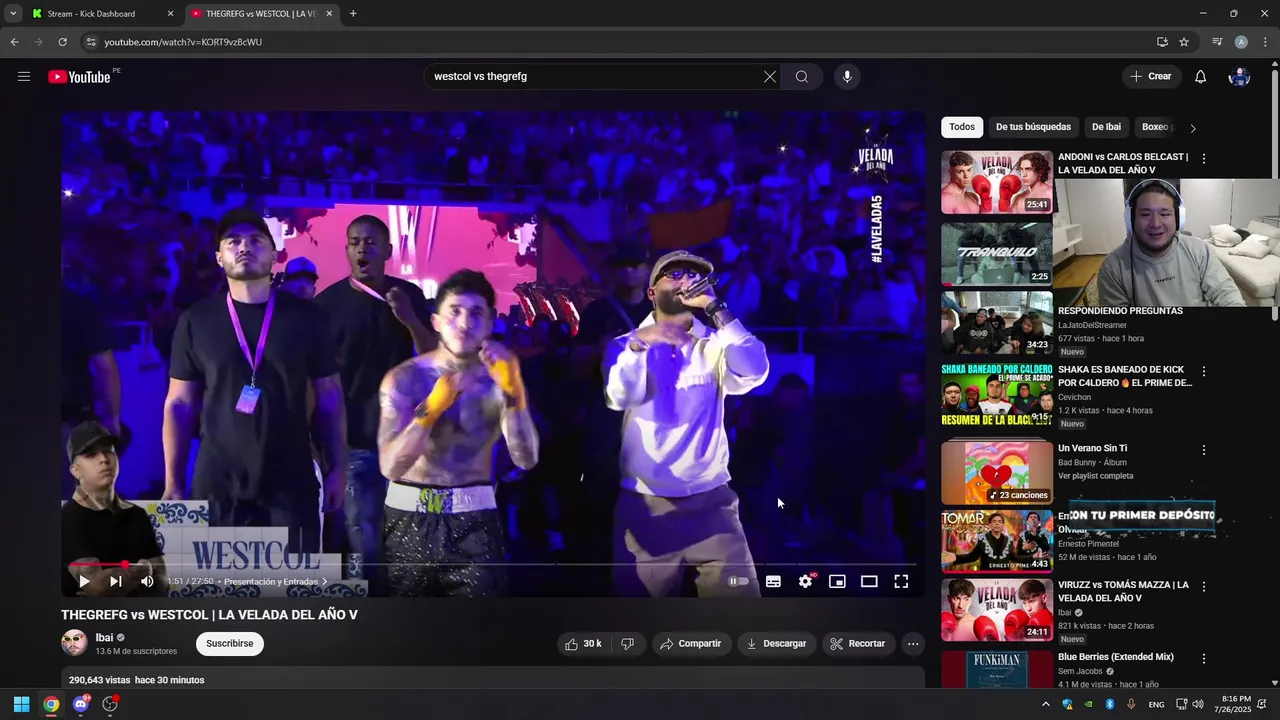Click the Recortar clip button
This screenshot has width=1280, height=720.
(x=858, y=644)
